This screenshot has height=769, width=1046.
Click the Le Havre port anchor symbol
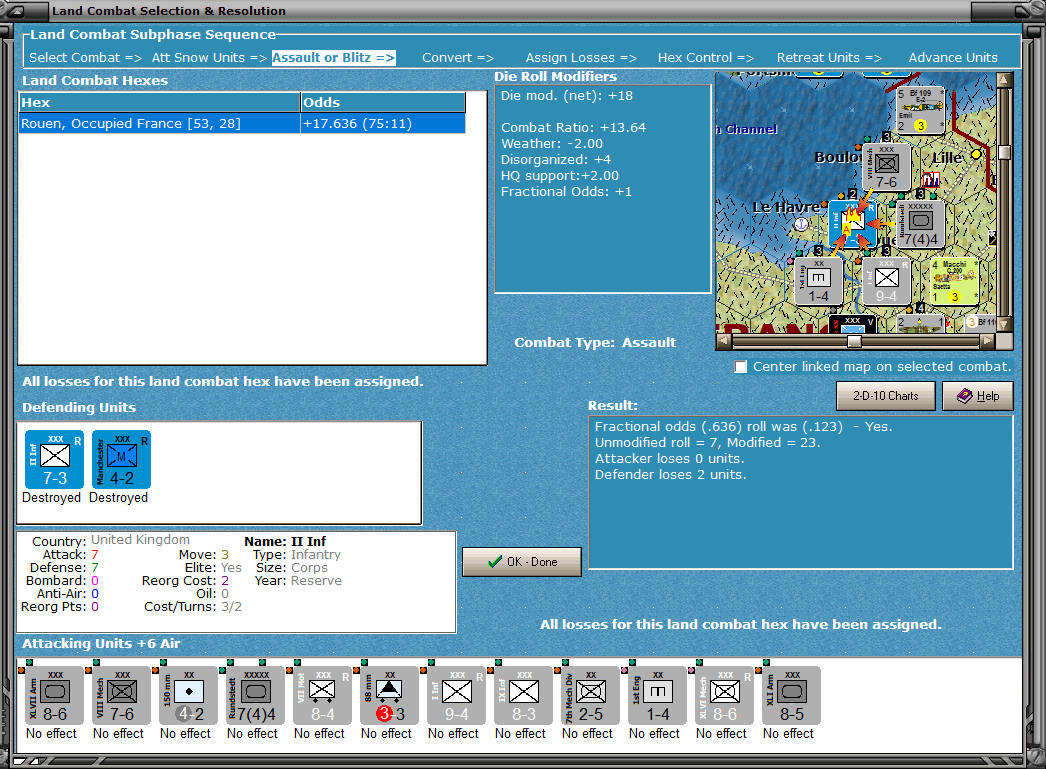[x=801, y=225]
